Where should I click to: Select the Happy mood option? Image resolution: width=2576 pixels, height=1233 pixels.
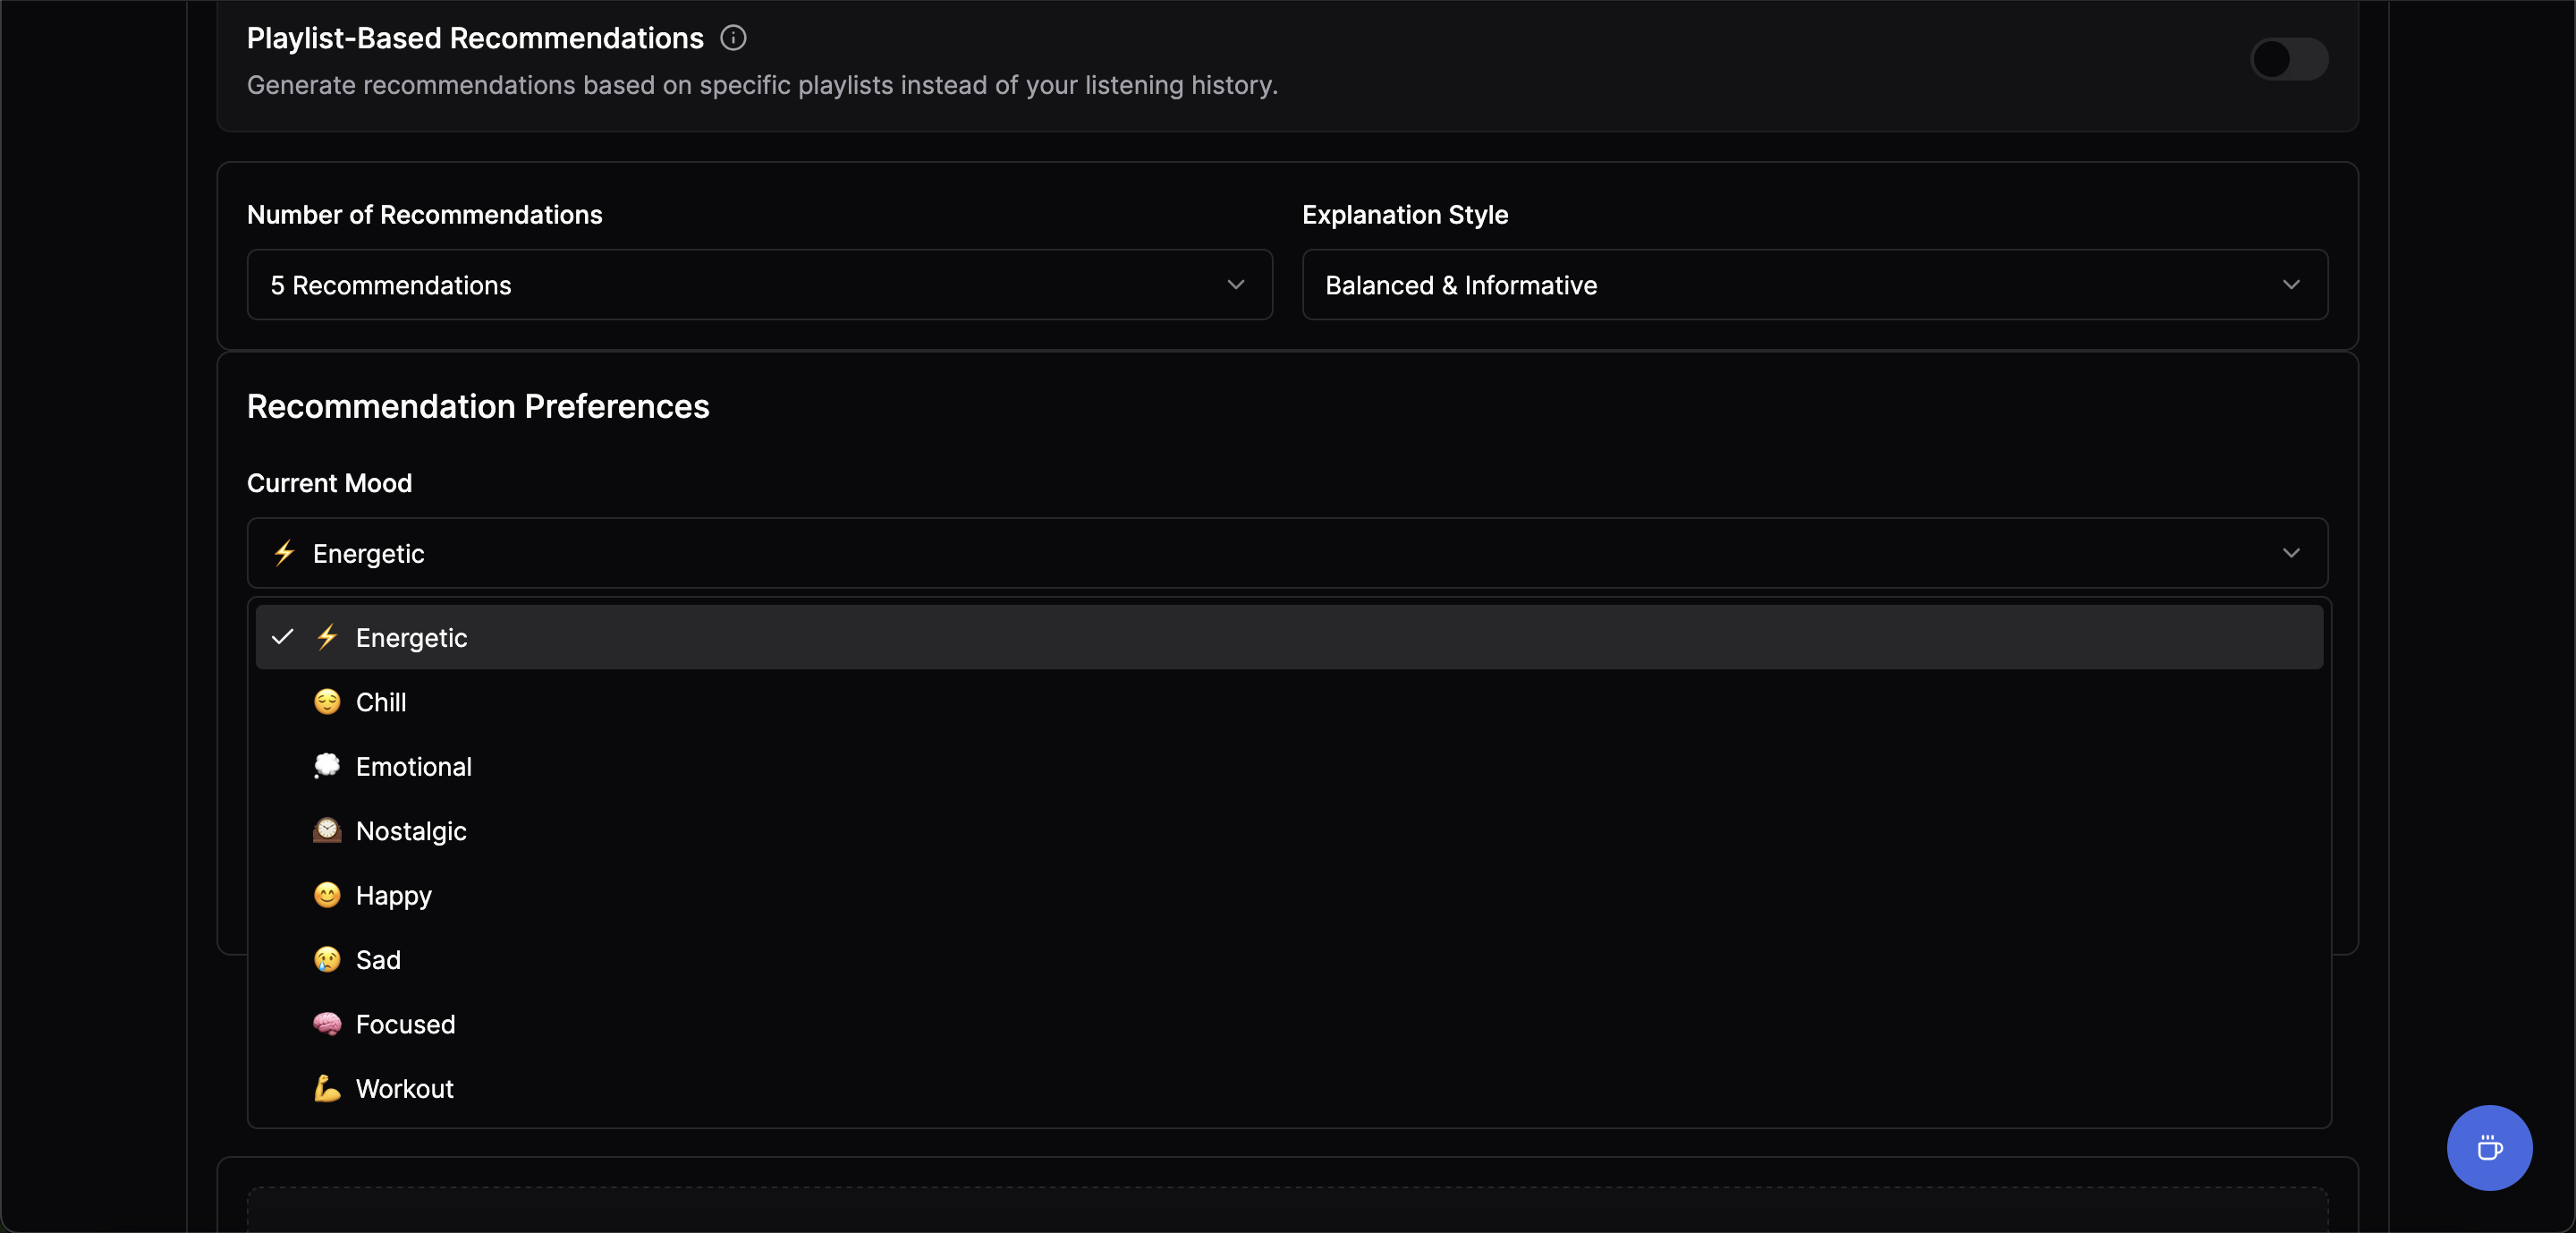[394, 895]
